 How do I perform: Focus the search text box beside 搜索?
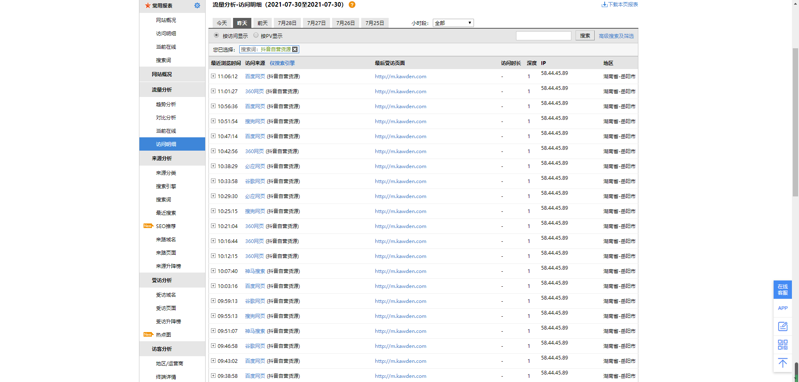(544, 36)
